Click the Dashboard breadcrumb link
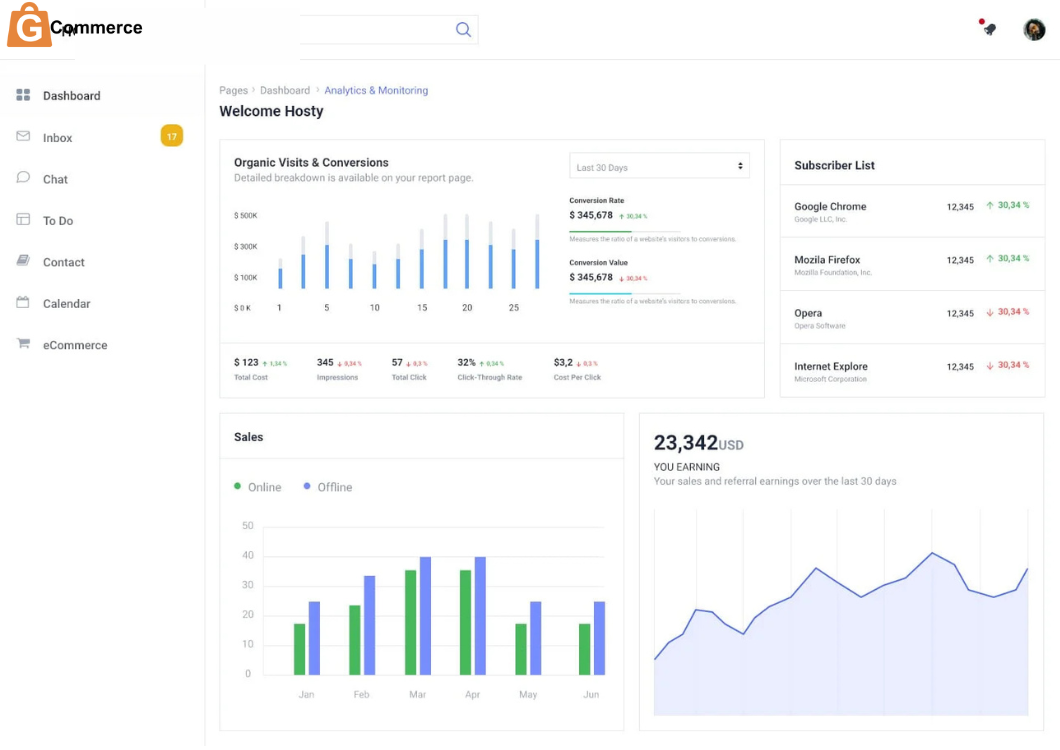 [x=285, y=90]
